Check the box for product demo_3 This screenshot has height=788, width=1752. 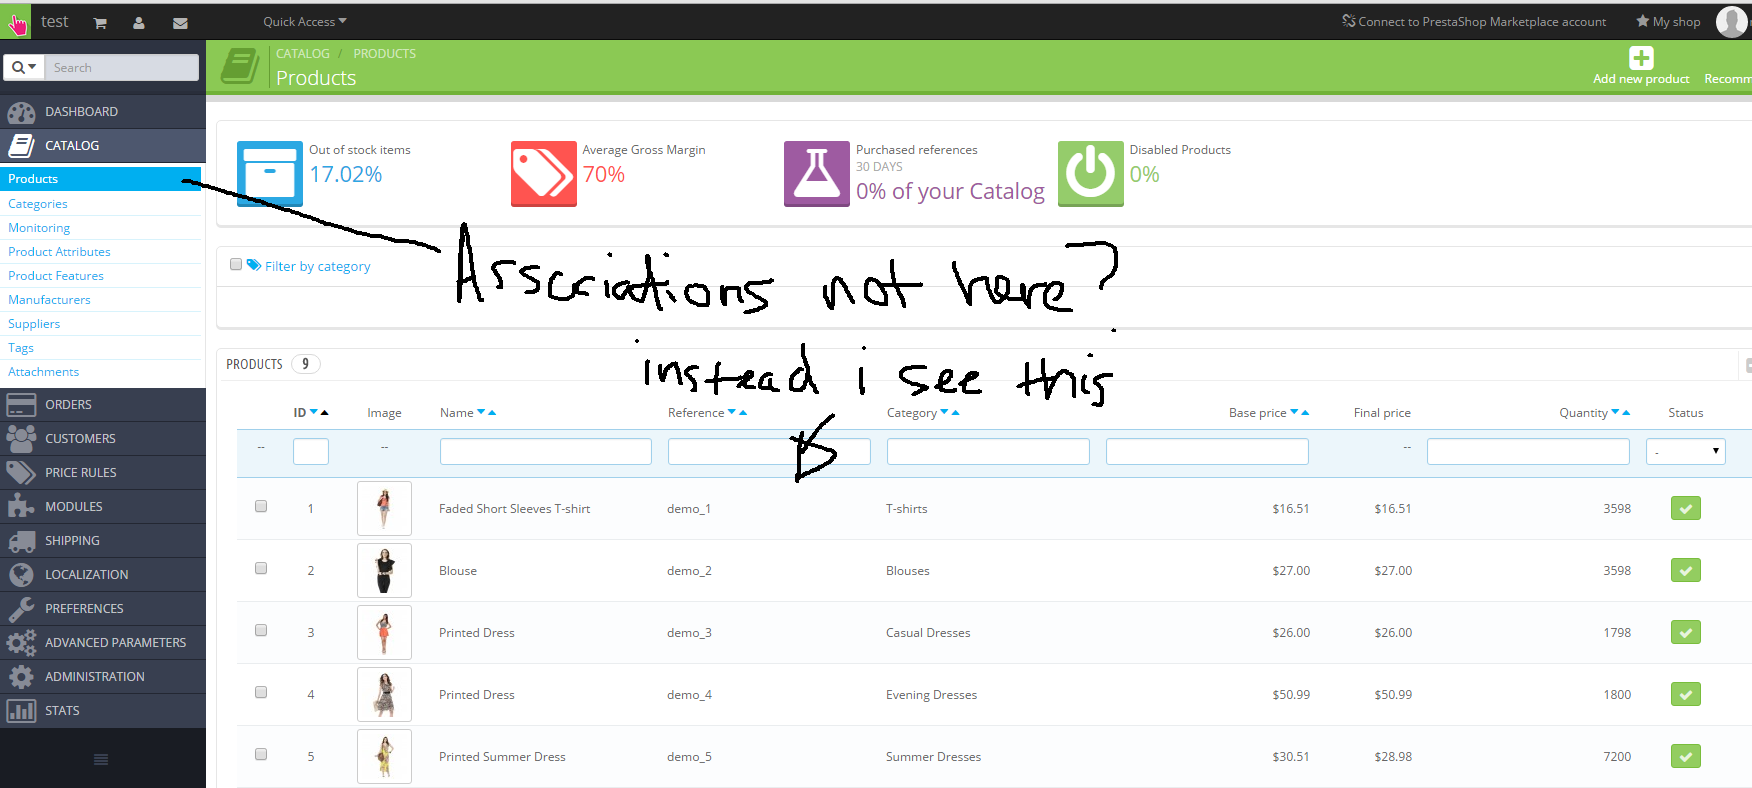(261, 631)
